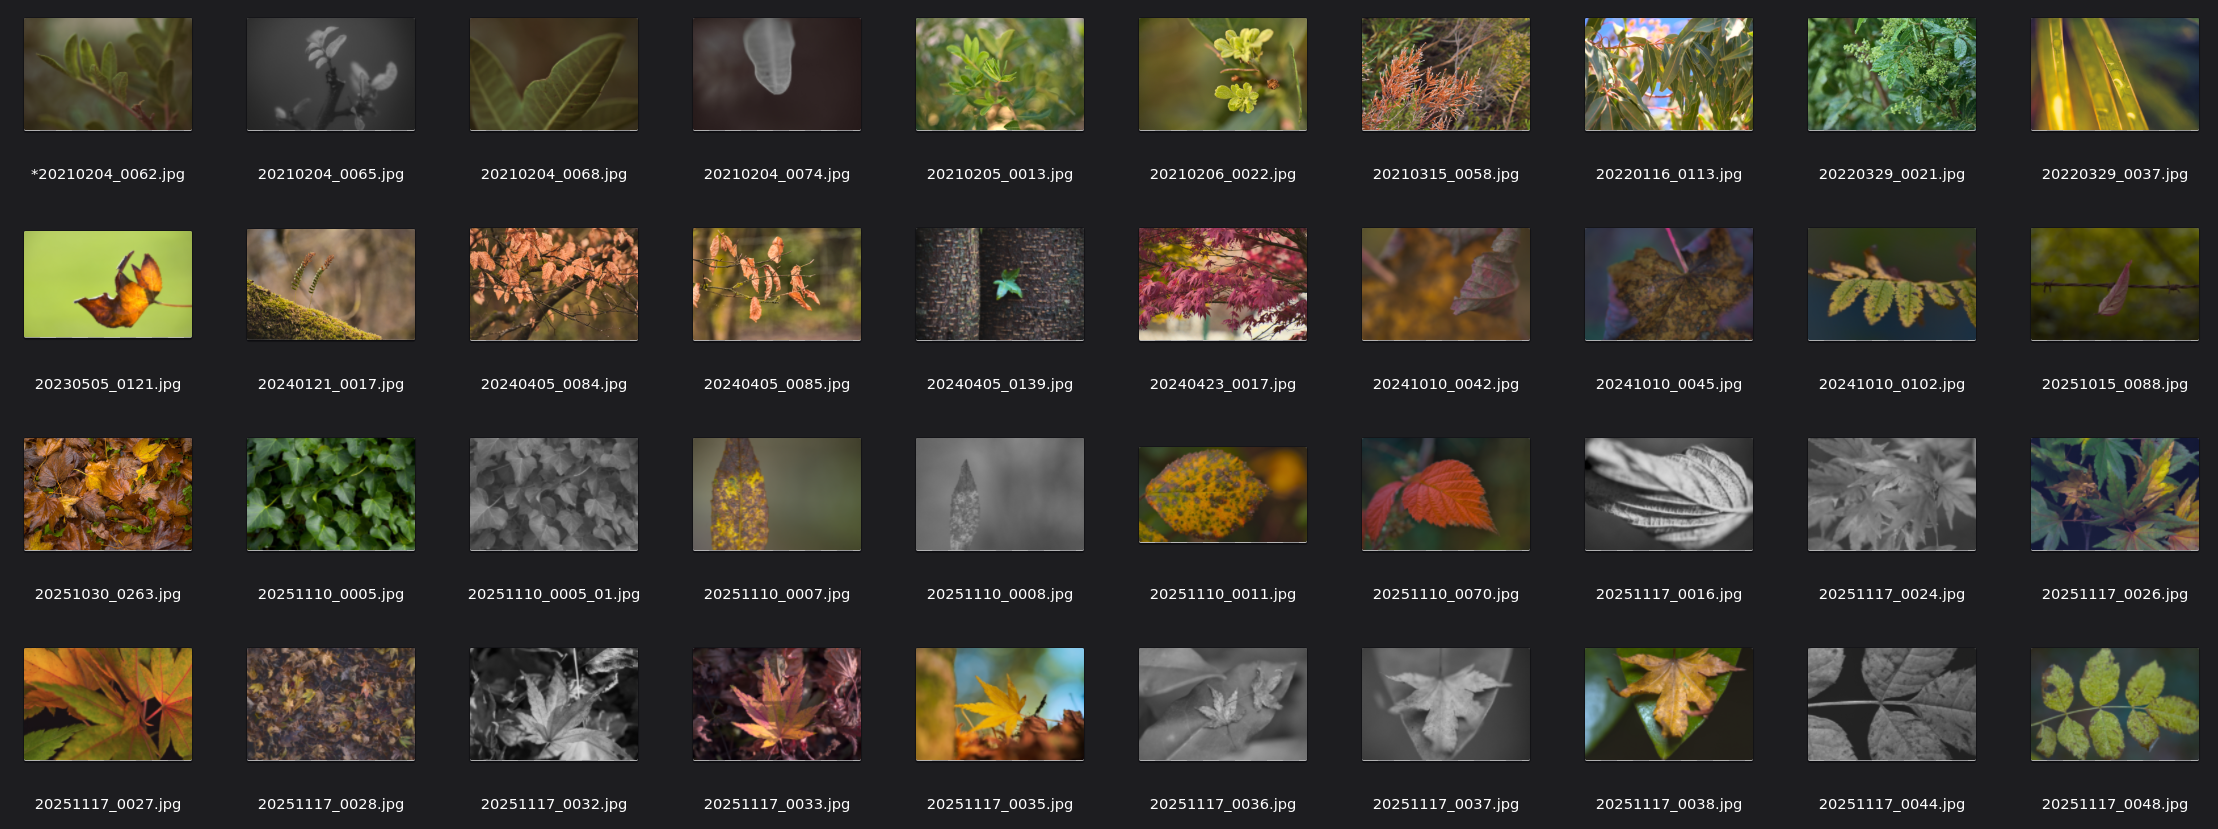Open green compound leaf 20251117_0048.jpg
This screenshot has height=829, width=2218.
tap(2114, 704)
